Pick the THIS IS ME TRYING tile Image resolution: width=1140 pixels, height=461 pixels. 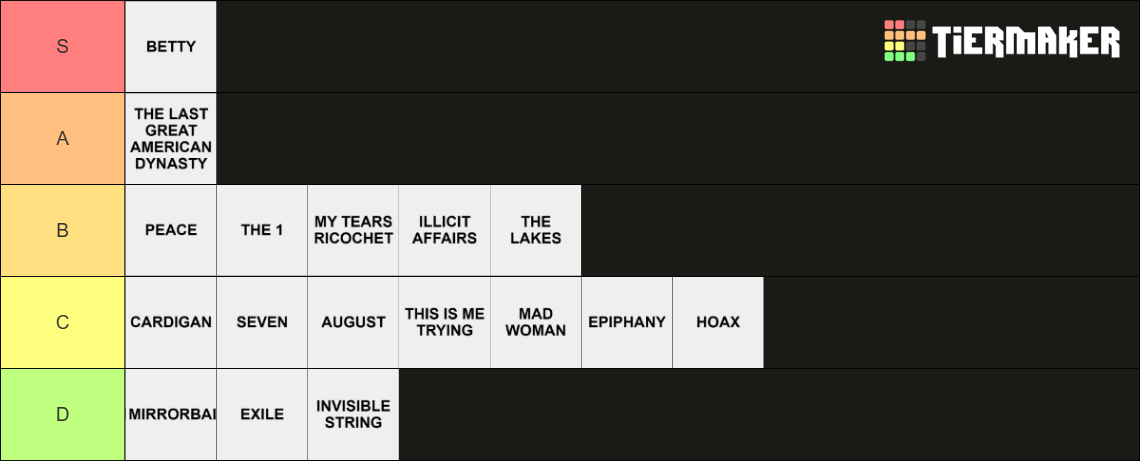(444, 322)
